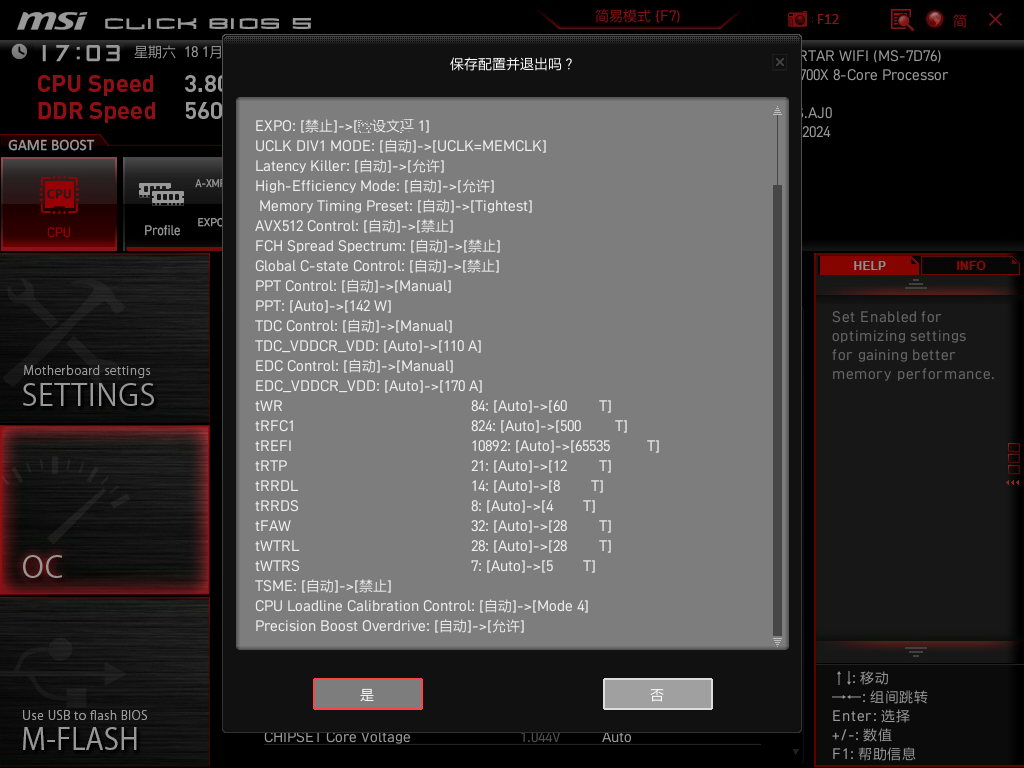Viewport: 1024px width, 768px height.
Task: Click the CHIPSET Core Voltage row label
Action: pos(337,737)
